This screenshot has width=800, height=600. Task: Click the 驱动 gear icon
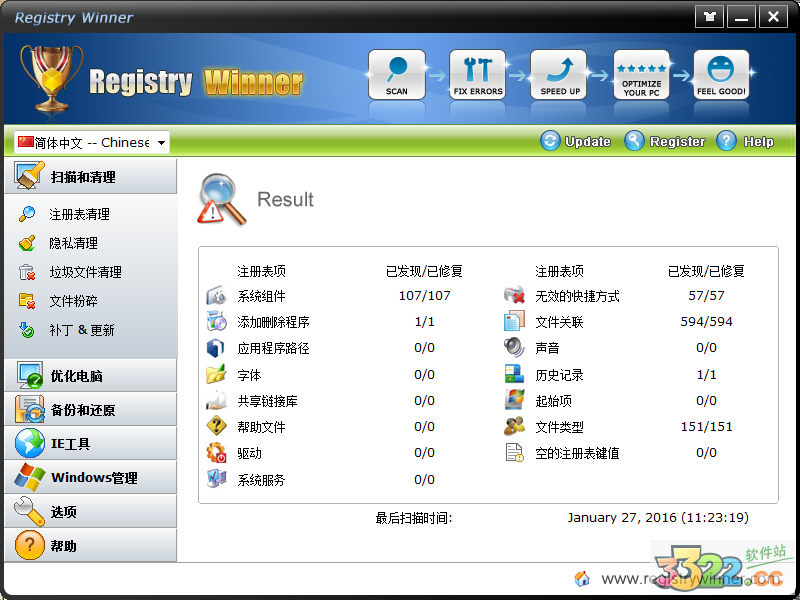click(216, 453)
